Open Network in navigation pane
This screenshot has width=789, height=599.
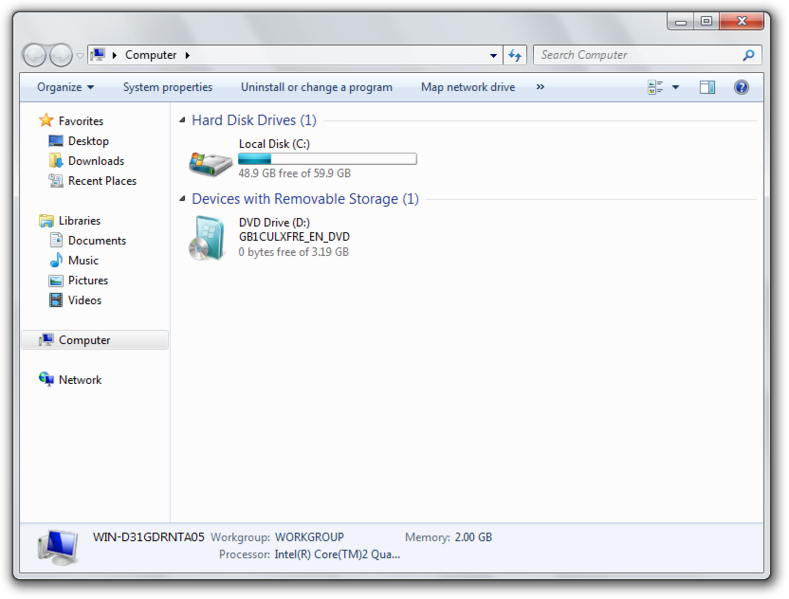(x=80, y=380)
